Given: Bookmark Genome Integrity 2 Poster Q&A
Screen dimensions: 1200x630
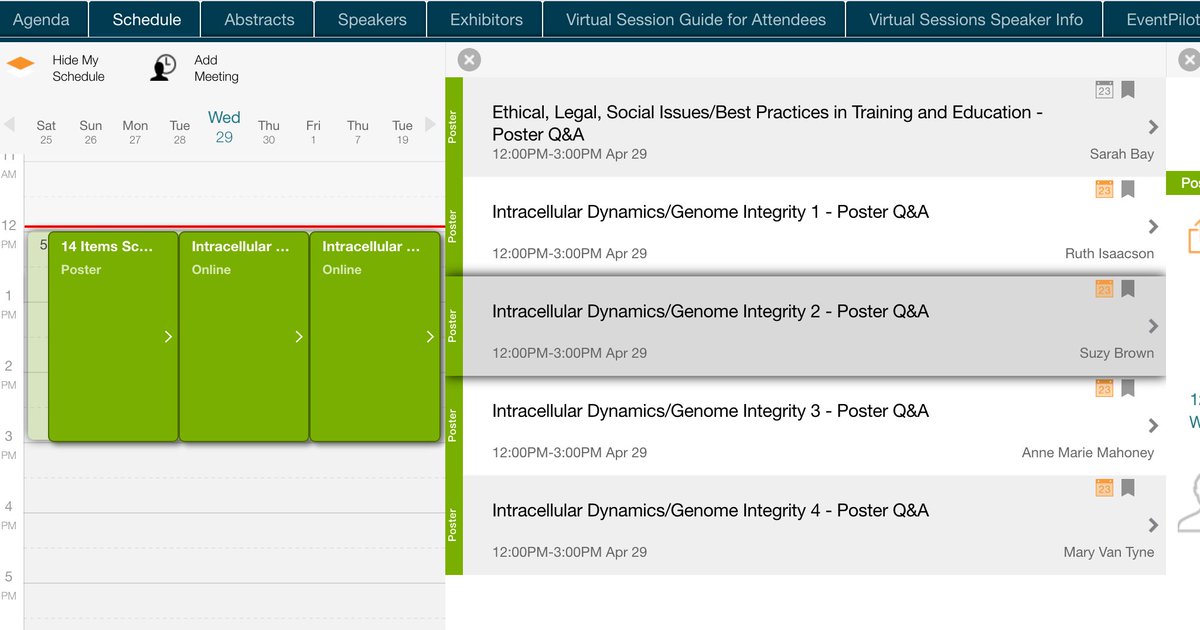Looking at the screenshot, I should [x=1128, y=289].
